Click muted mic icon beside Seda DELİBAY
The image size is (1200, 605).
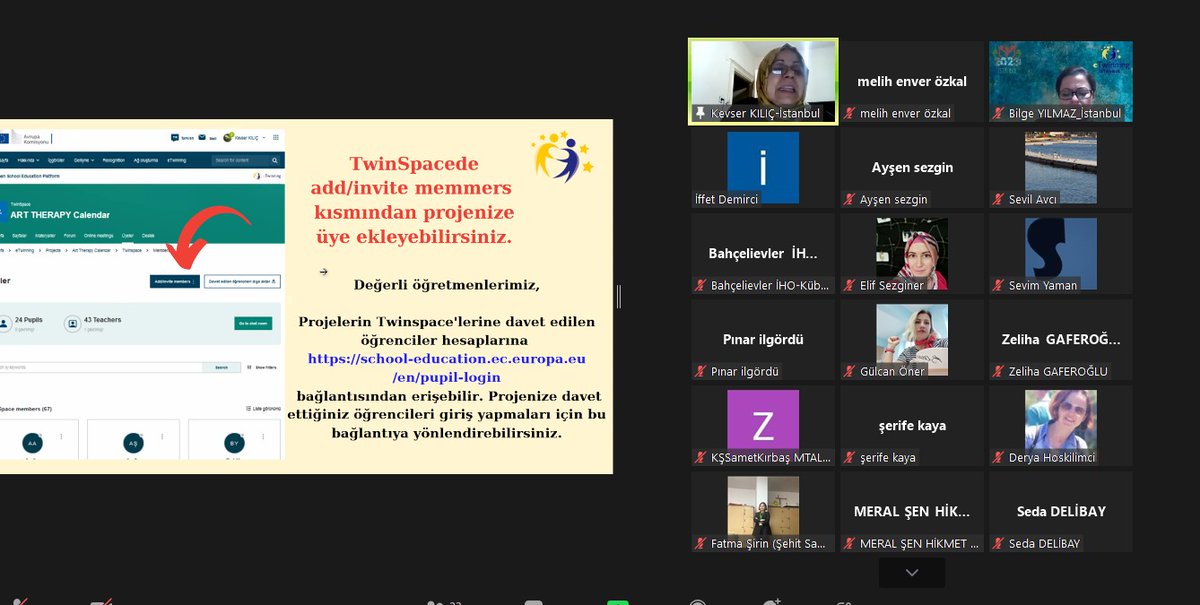999,544
